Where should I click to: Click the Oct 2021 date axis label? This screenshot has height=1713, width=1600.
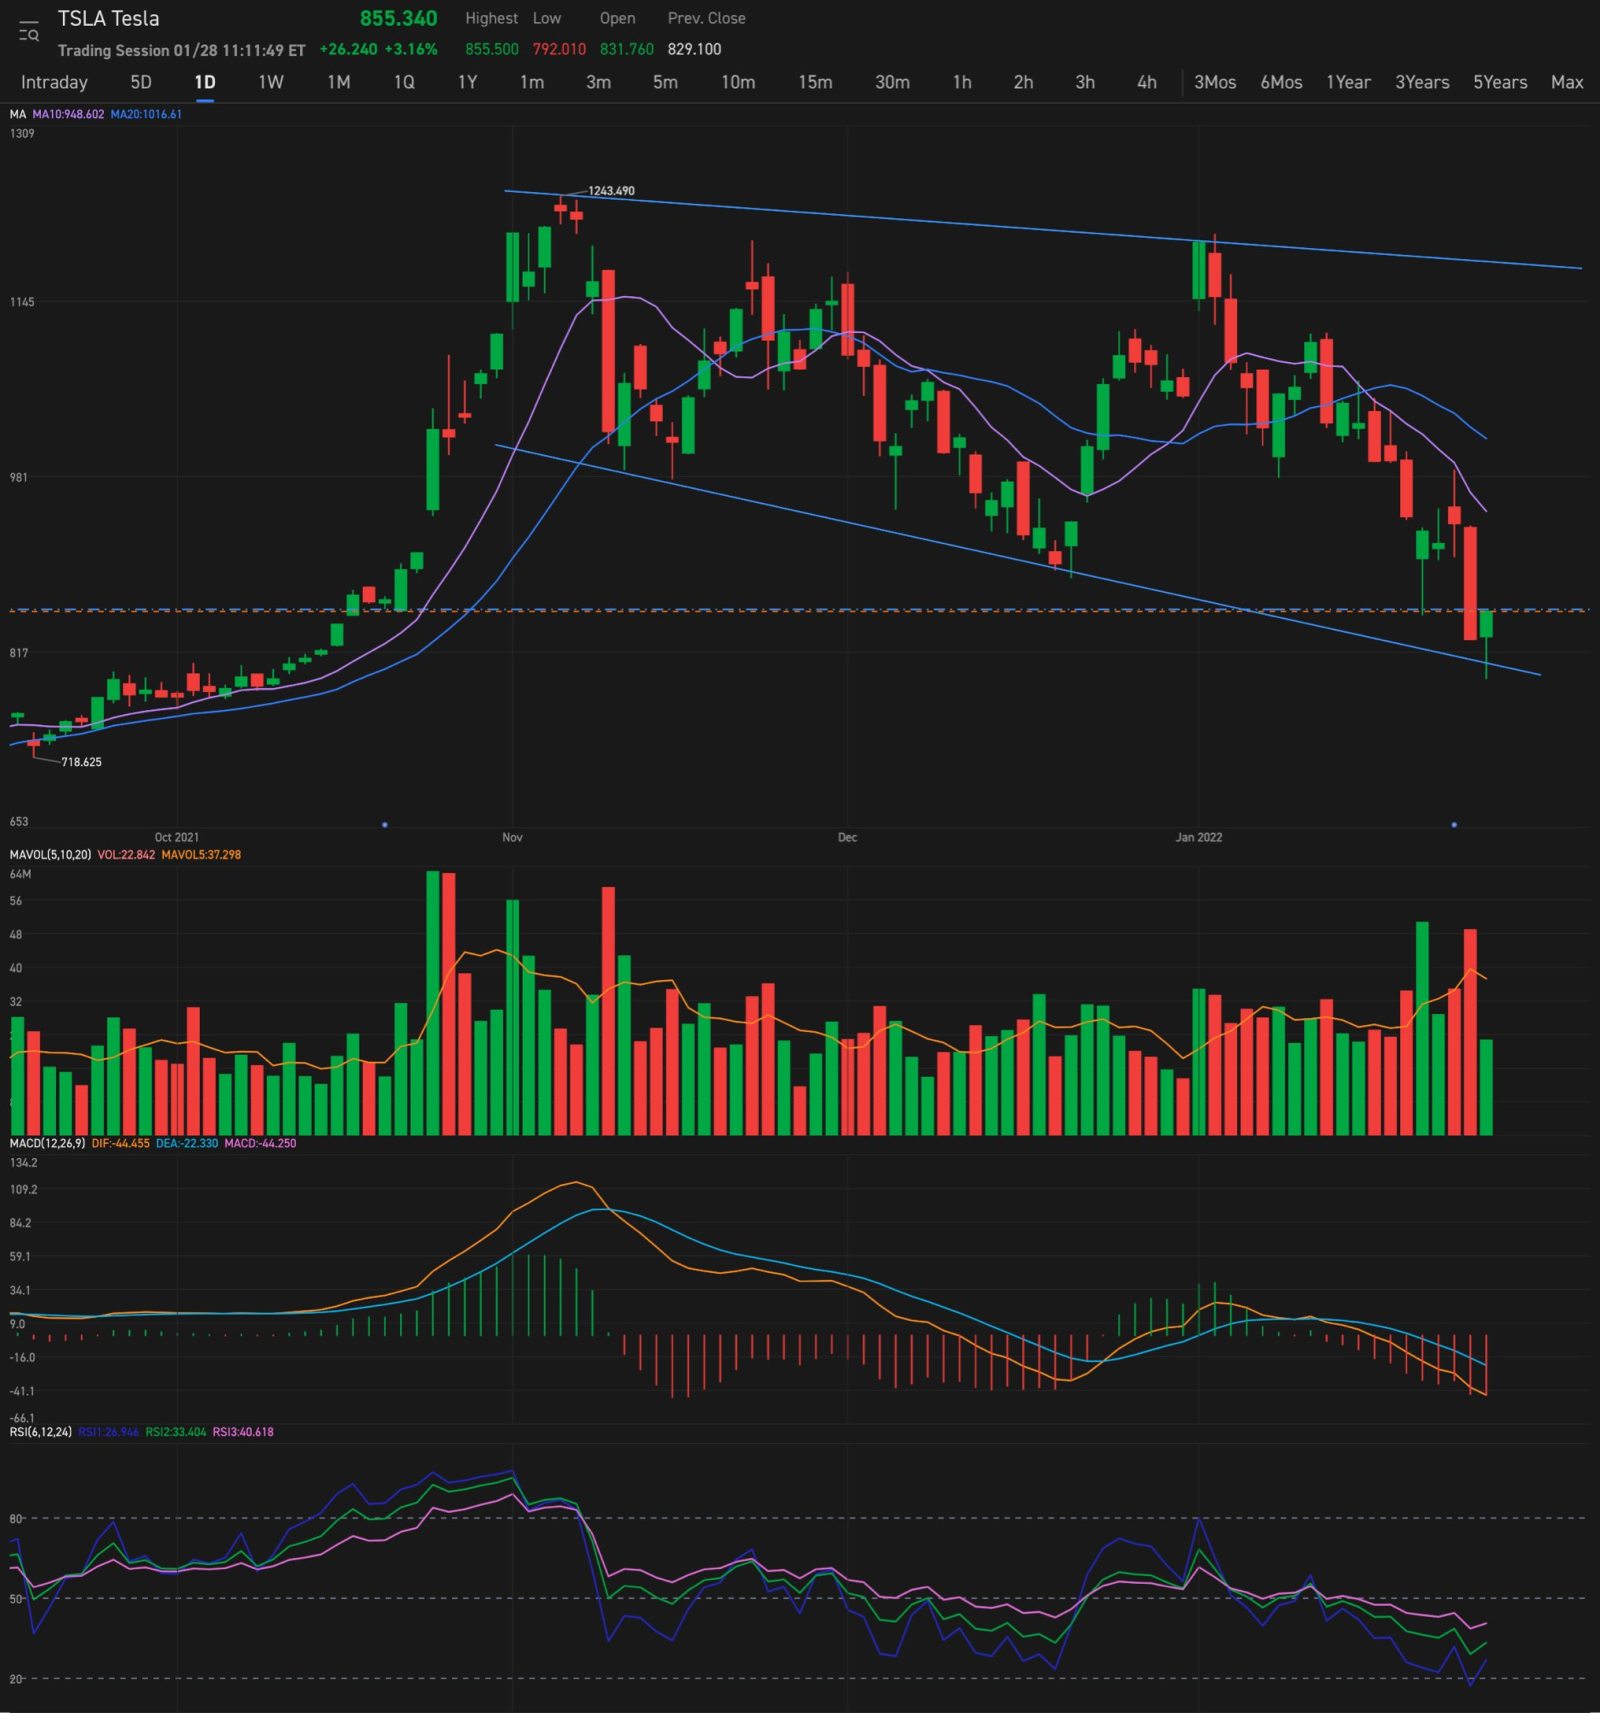pyautogui.click(x=176, y=837)
